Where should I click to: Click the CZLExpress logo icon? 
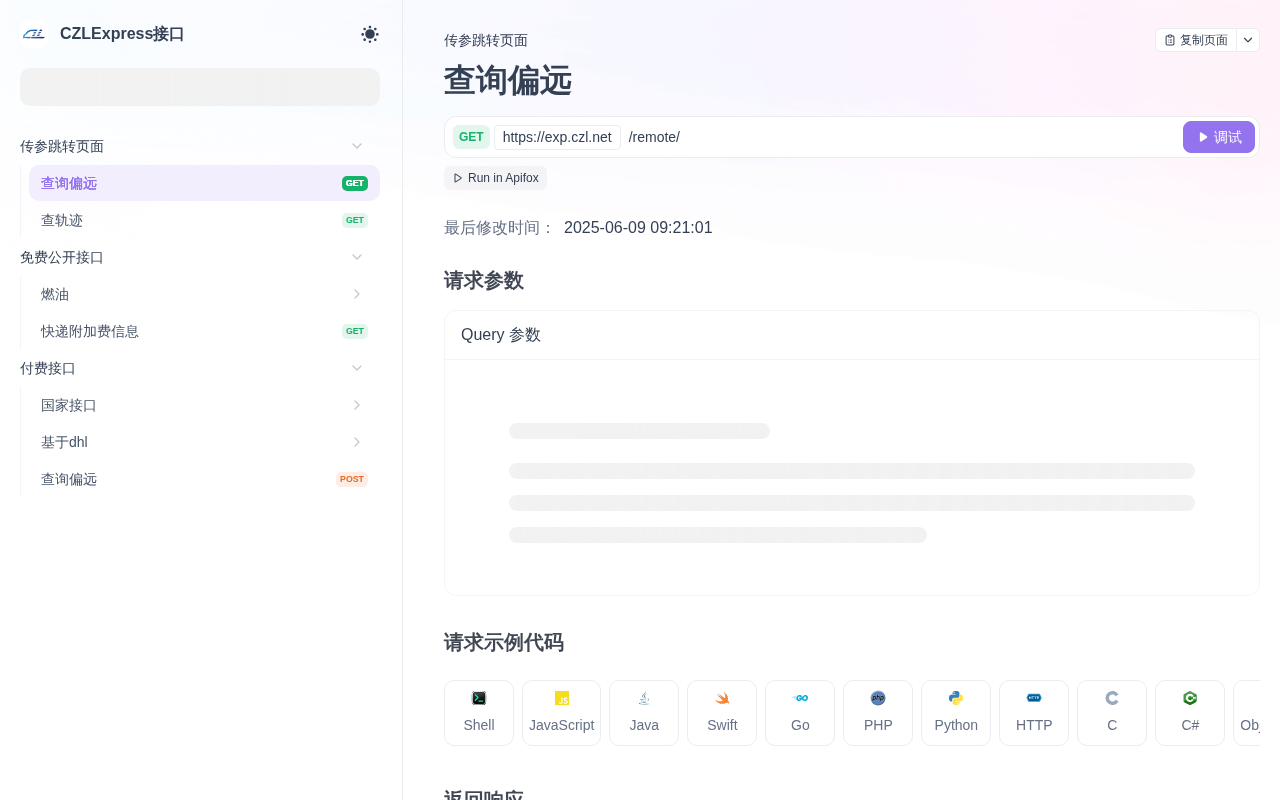point(34,34)
